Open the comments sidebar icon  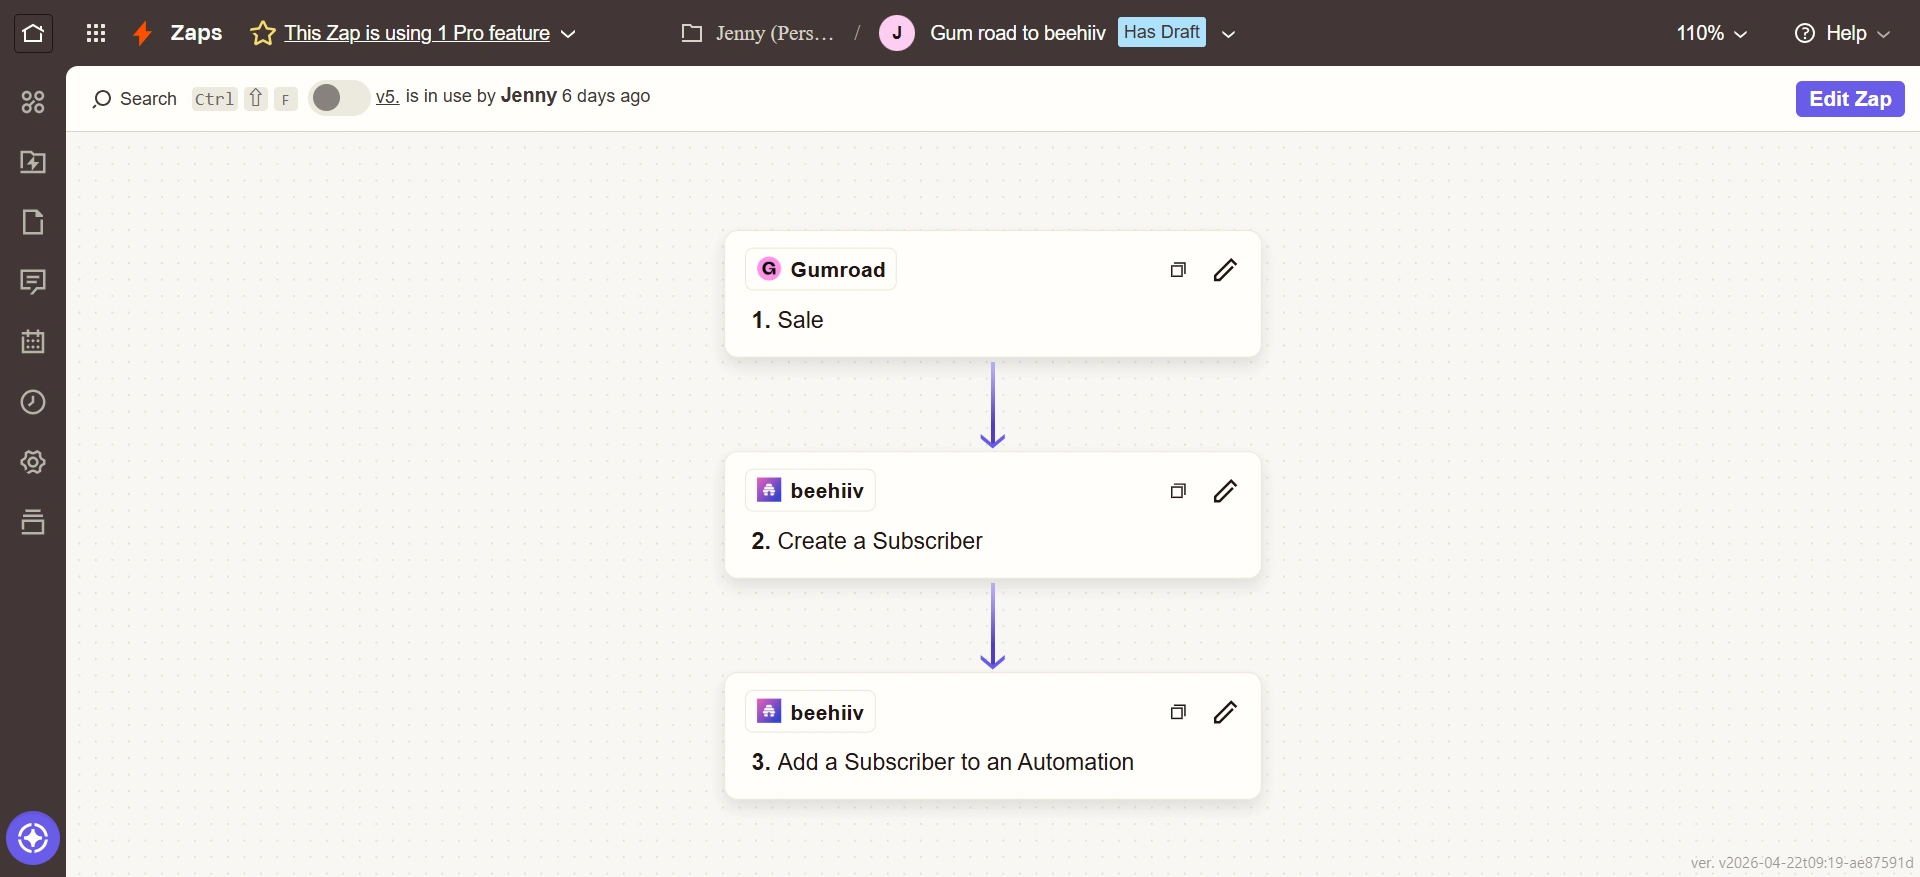click(33, 282)
